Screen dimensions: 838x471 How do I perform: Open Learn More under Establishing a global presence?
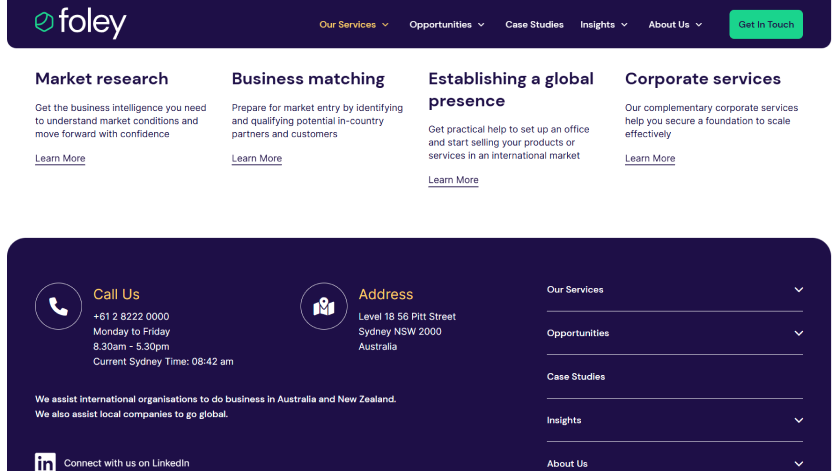click(453, 180)
